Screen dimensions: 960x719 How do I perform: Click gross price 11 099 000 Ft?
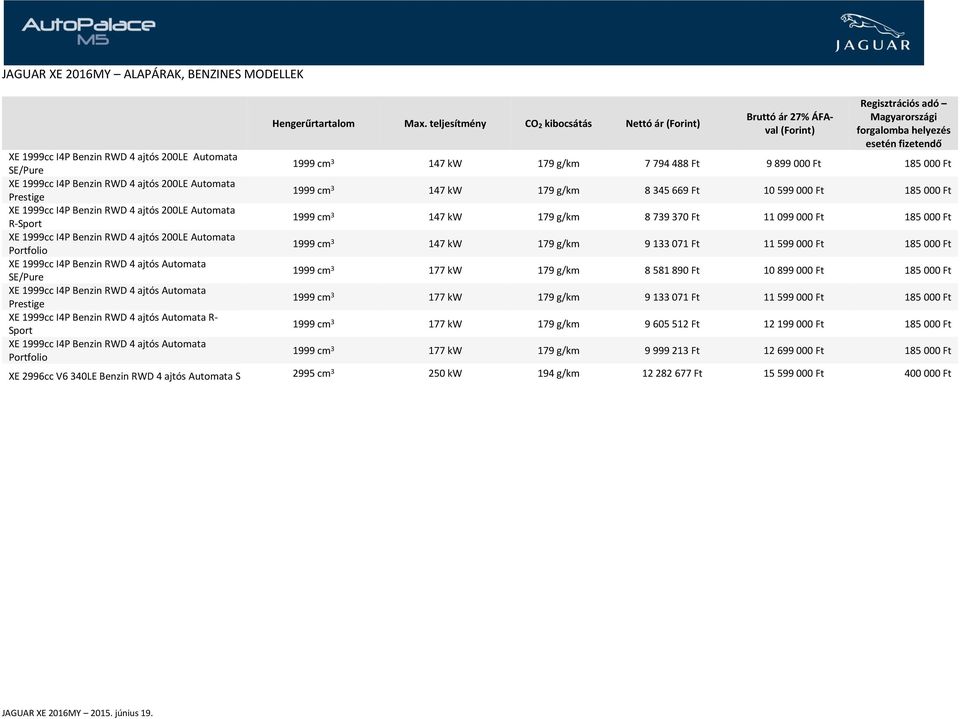point(793,217)
